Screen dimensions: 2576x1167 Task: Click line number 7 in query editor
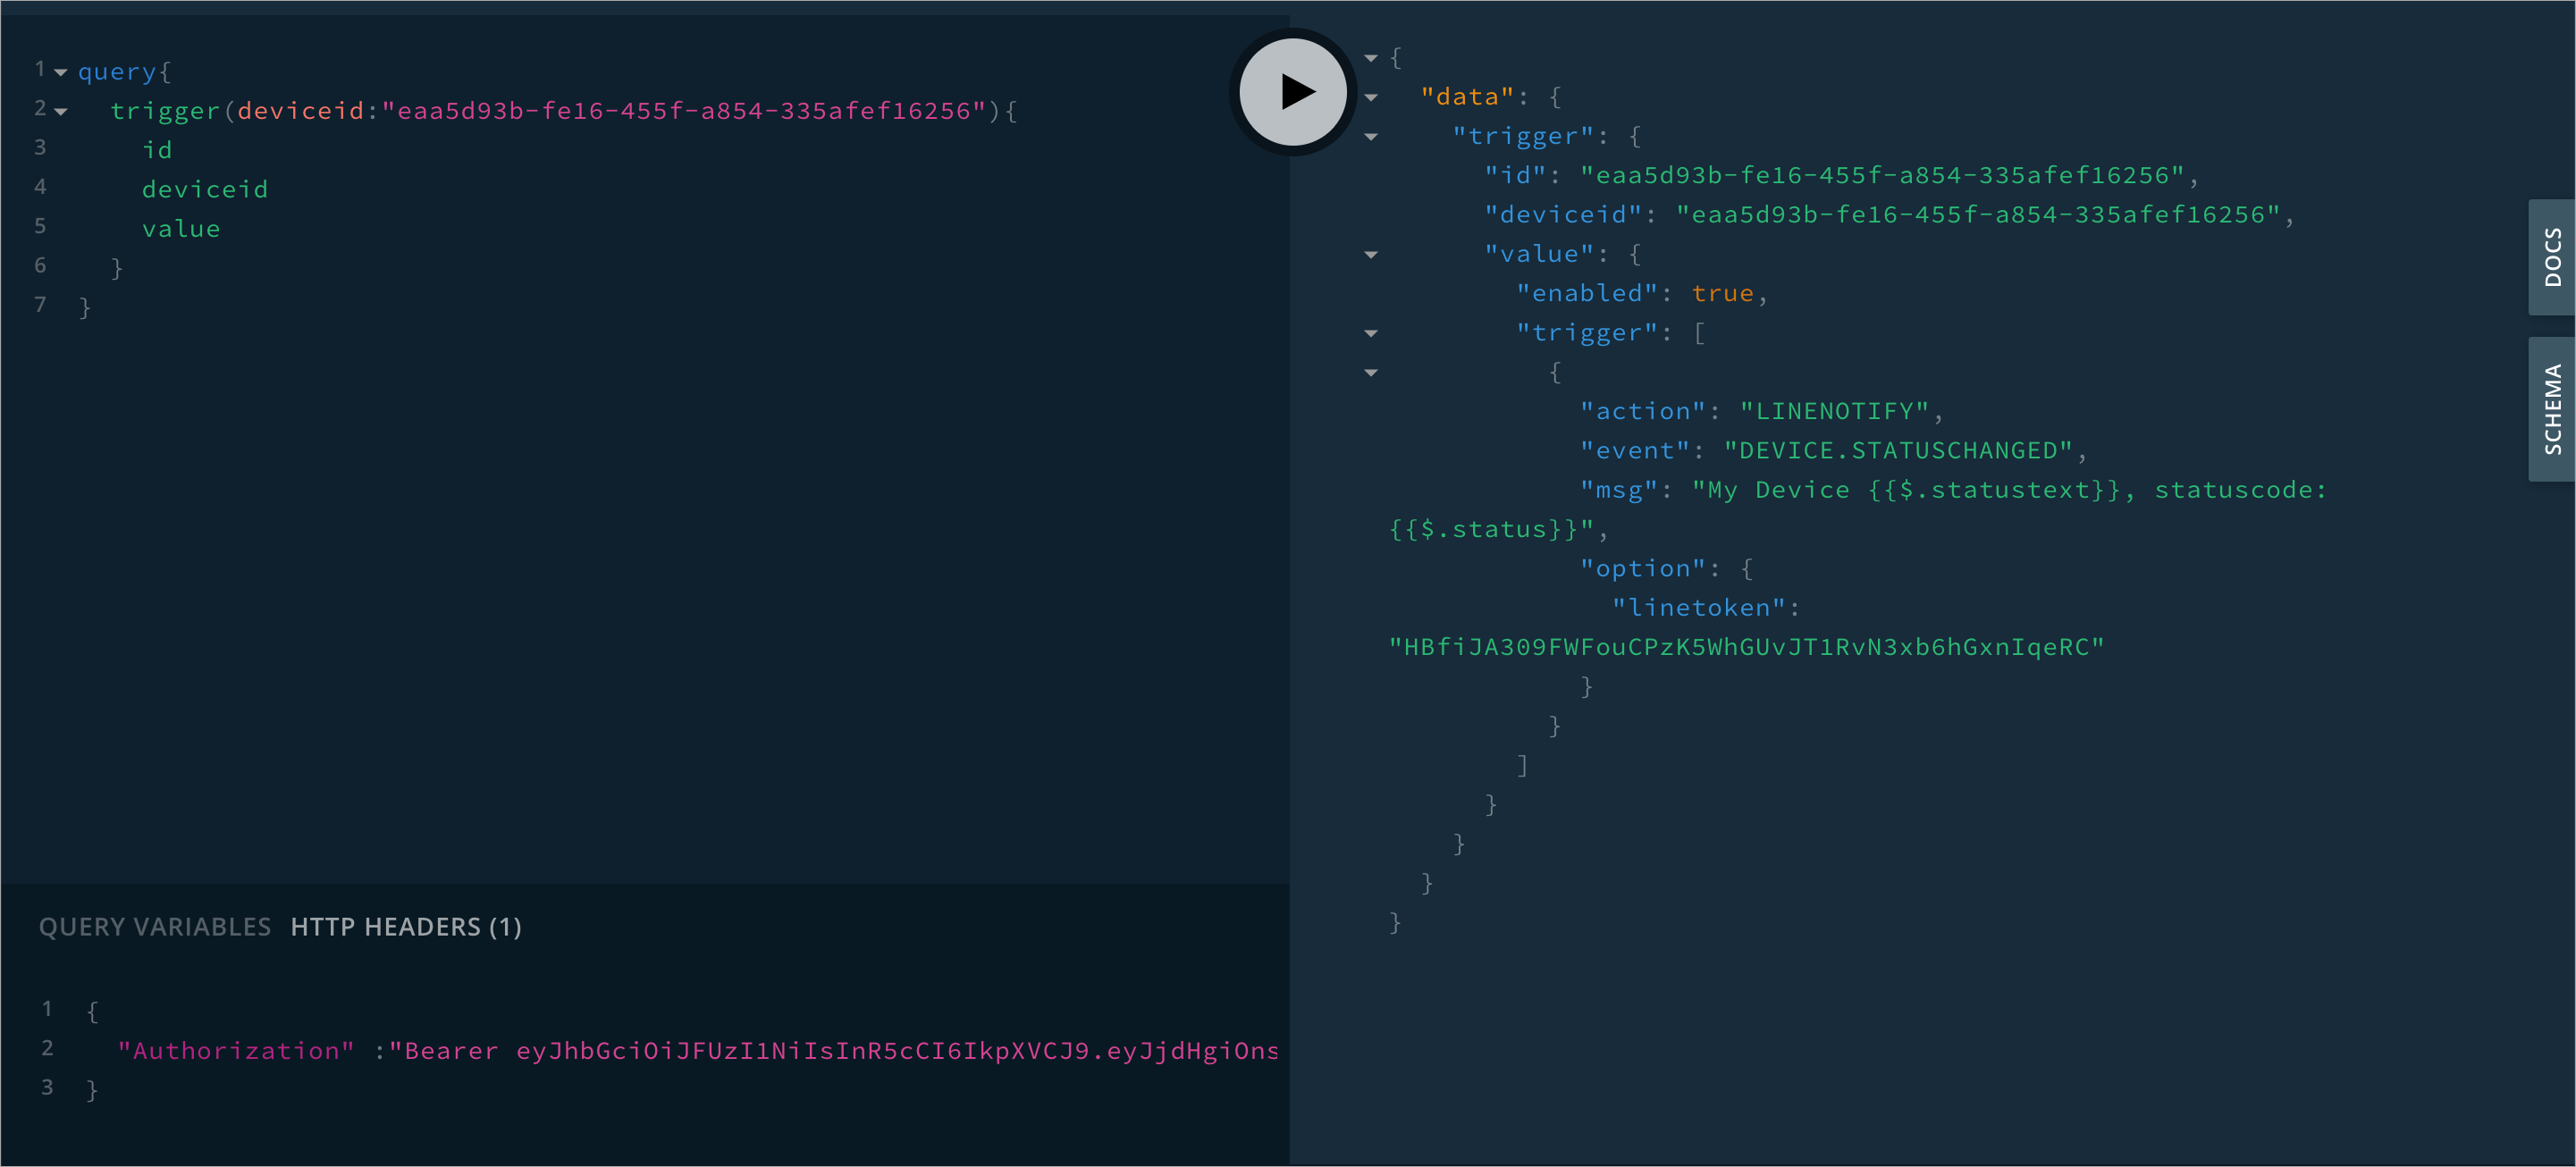click(x=40, y=305)
